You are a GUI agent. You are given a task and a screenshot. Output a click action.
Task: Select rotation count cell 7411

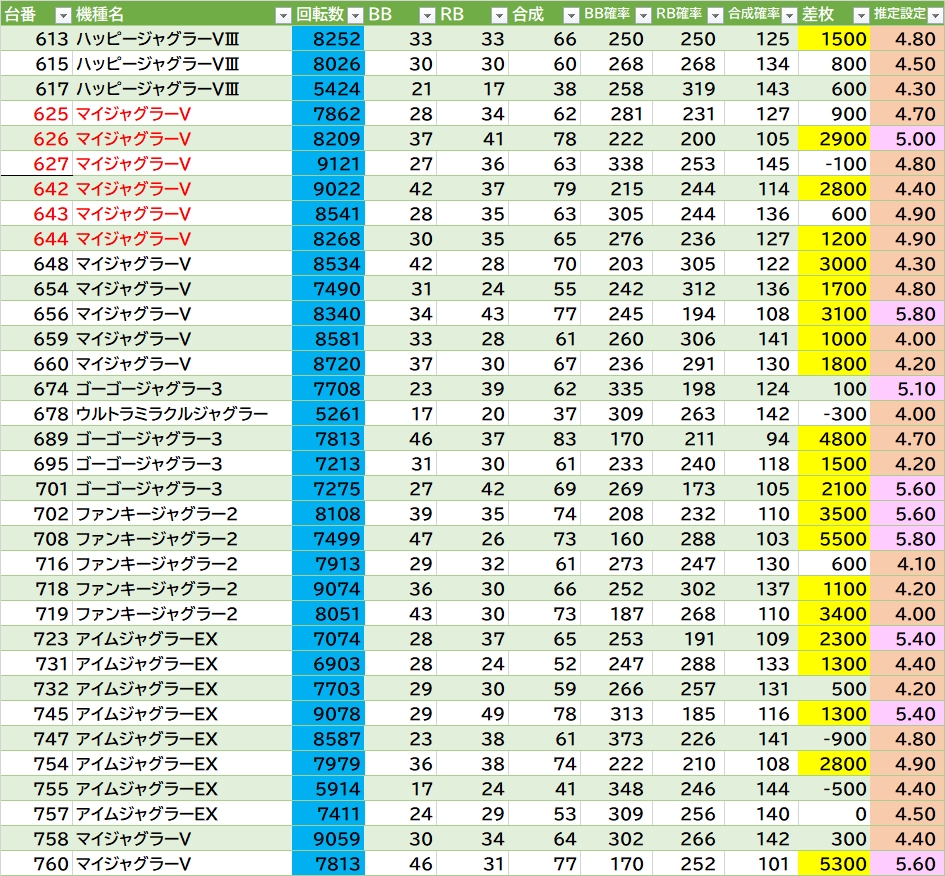pyautogui.click(x=328, y=814)
